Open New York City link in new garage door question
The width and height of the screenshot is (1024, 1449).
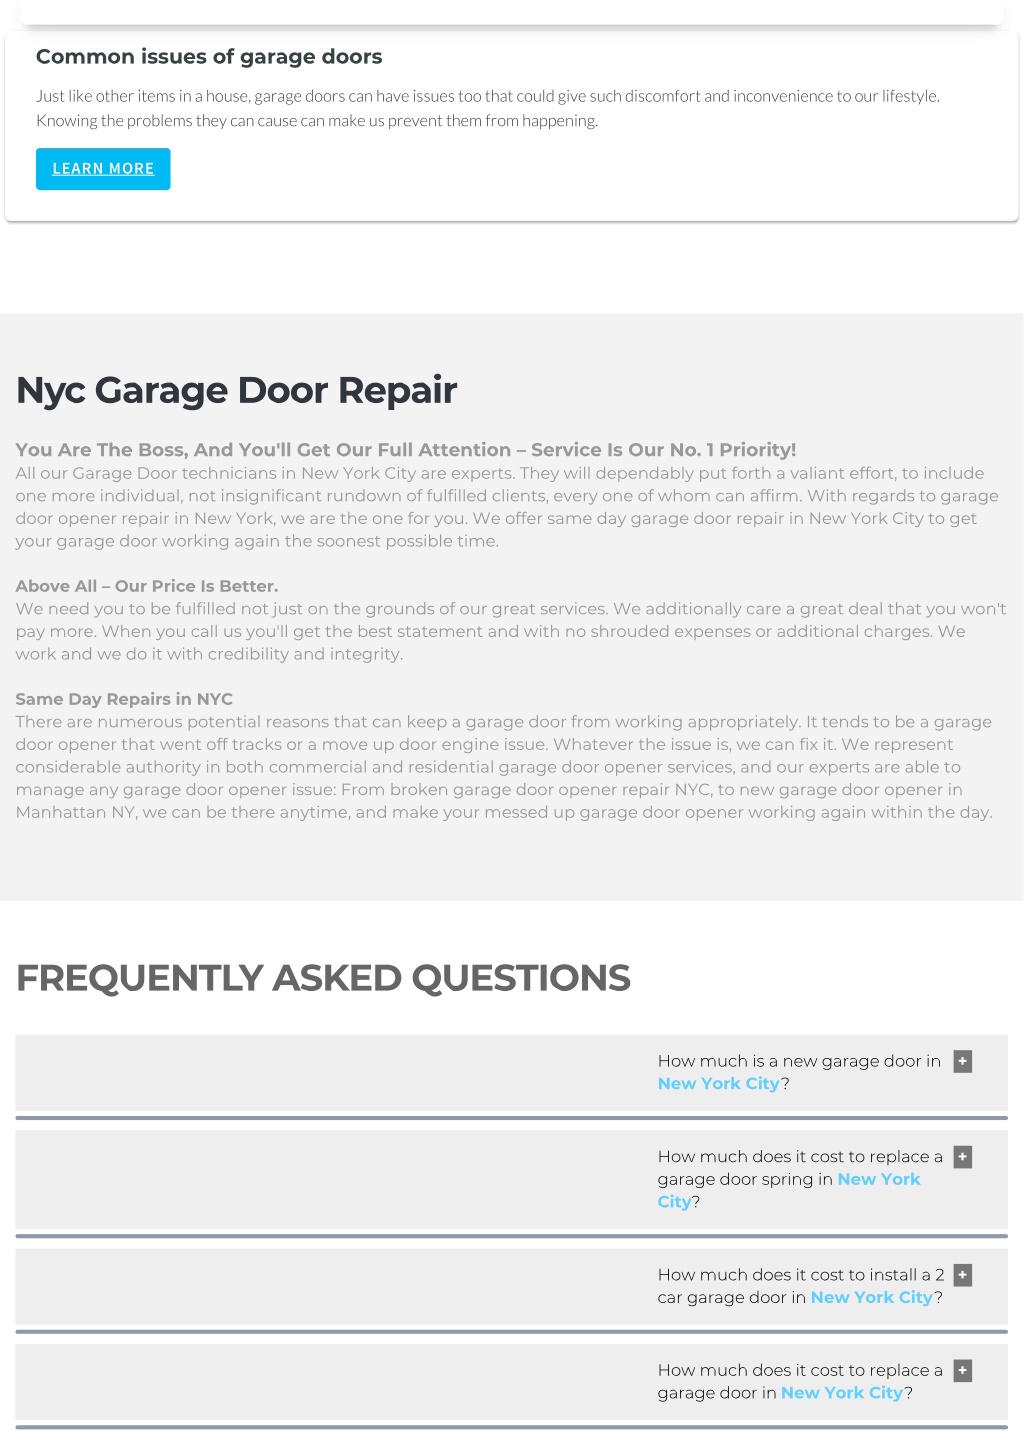pyautogui.click(x=718, y=1084)
